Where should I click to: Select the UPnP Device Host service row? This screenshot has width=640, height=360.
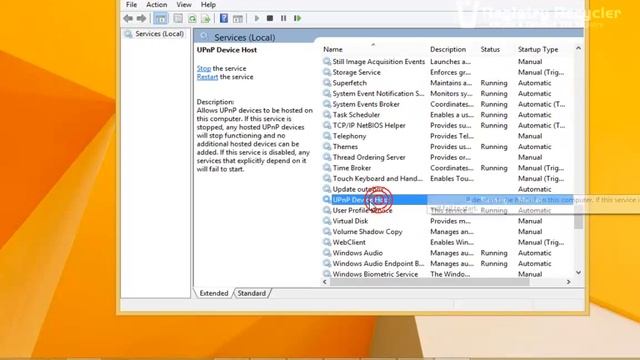coord(447,200)
